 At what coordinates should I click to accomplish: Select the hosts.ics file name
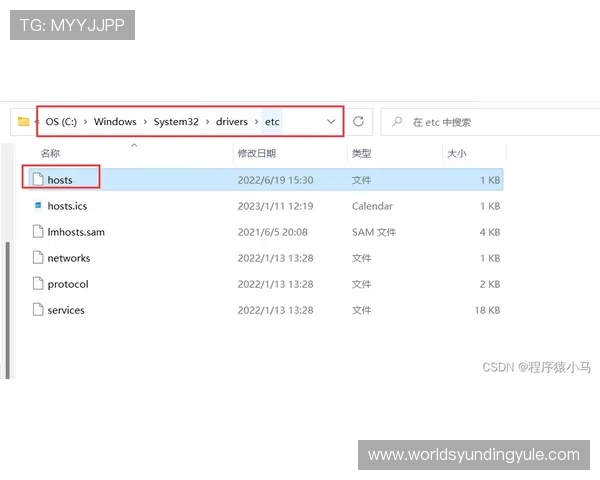67,206
